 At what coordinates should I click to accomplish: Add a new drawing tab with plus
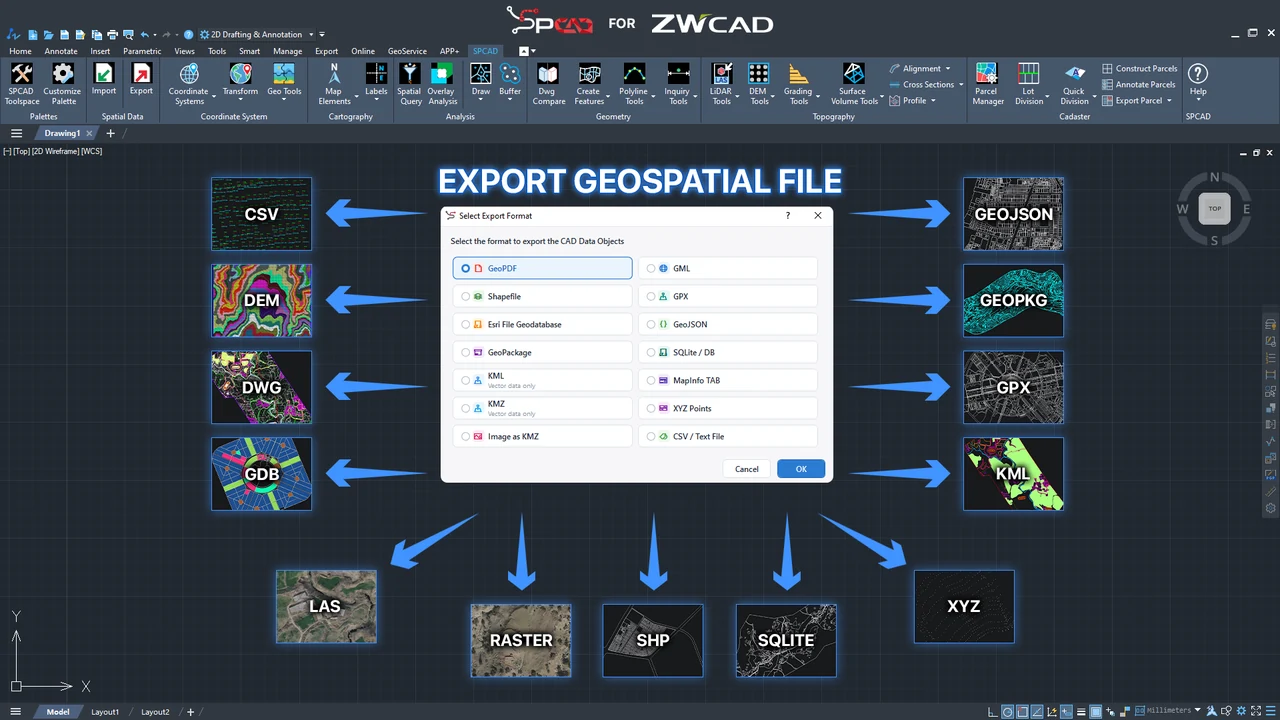point(111,133)
